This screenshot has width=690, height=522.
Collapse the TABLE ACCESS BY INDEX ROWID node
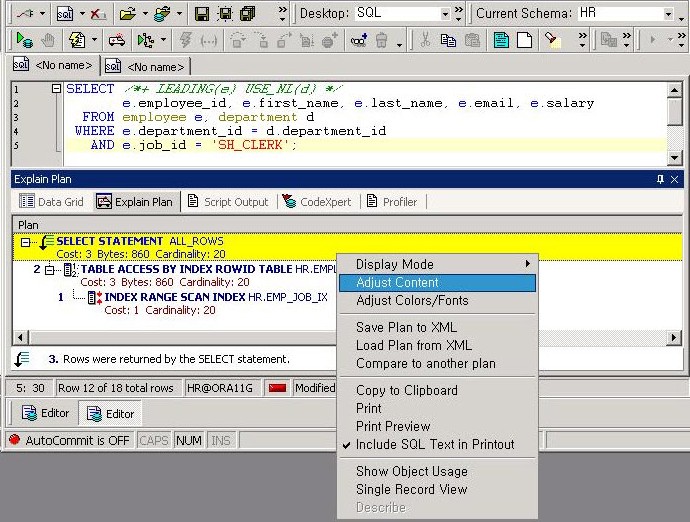(49, 270)
